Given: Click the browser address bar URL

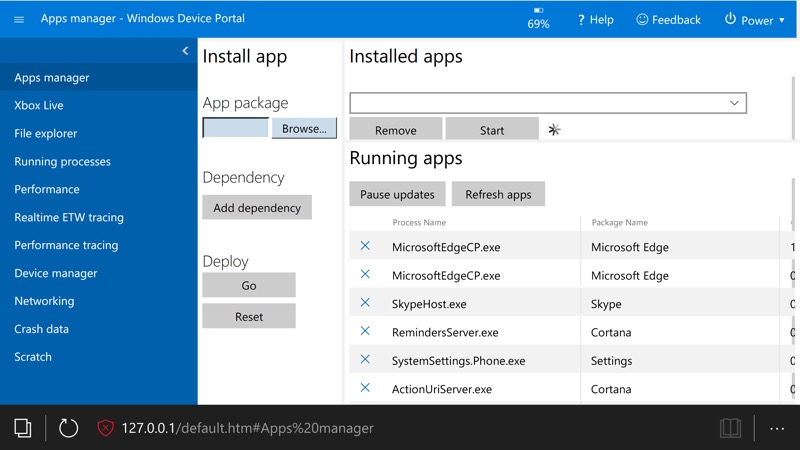Looking at the screenshot, I should [x=247, y=428].
